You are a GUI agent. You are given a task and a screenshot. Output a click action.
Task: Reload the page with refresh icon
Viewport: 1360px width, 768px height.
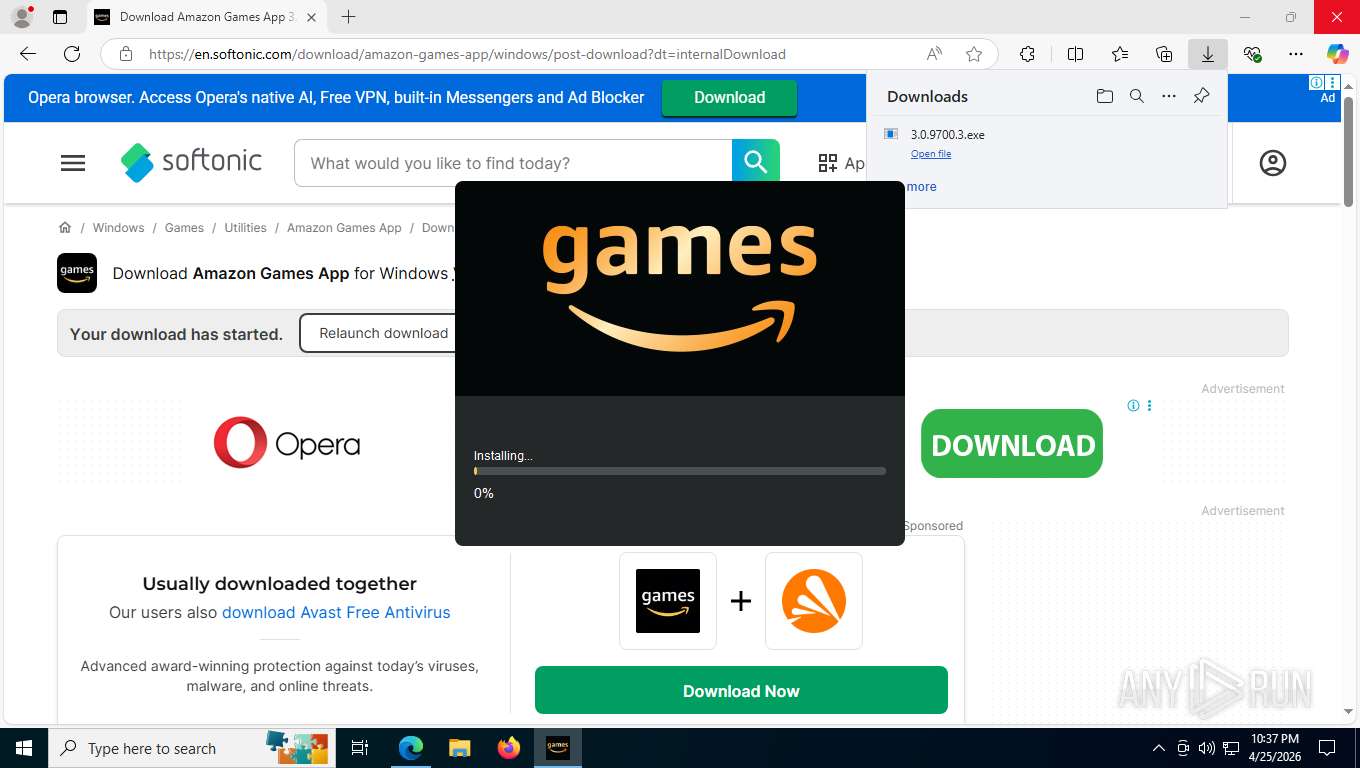[x=72, y=54]
